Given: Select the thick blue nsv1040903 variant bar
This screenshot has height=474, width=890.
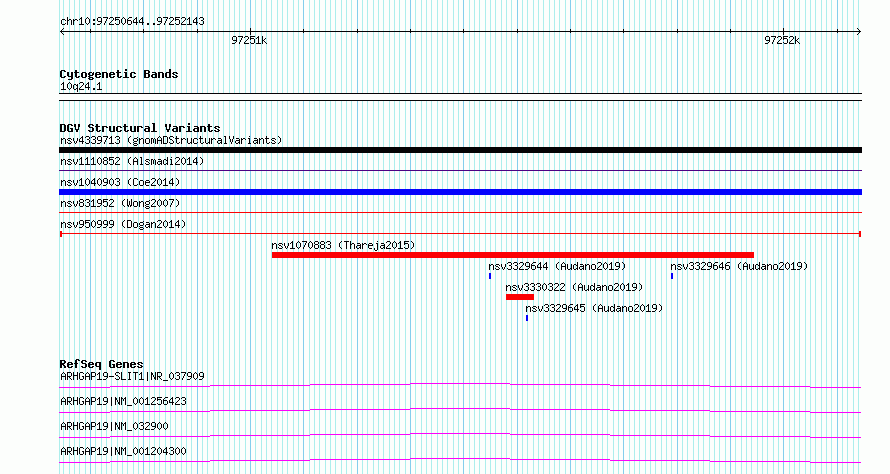Looking at the screenshot, I should (460, 192).
